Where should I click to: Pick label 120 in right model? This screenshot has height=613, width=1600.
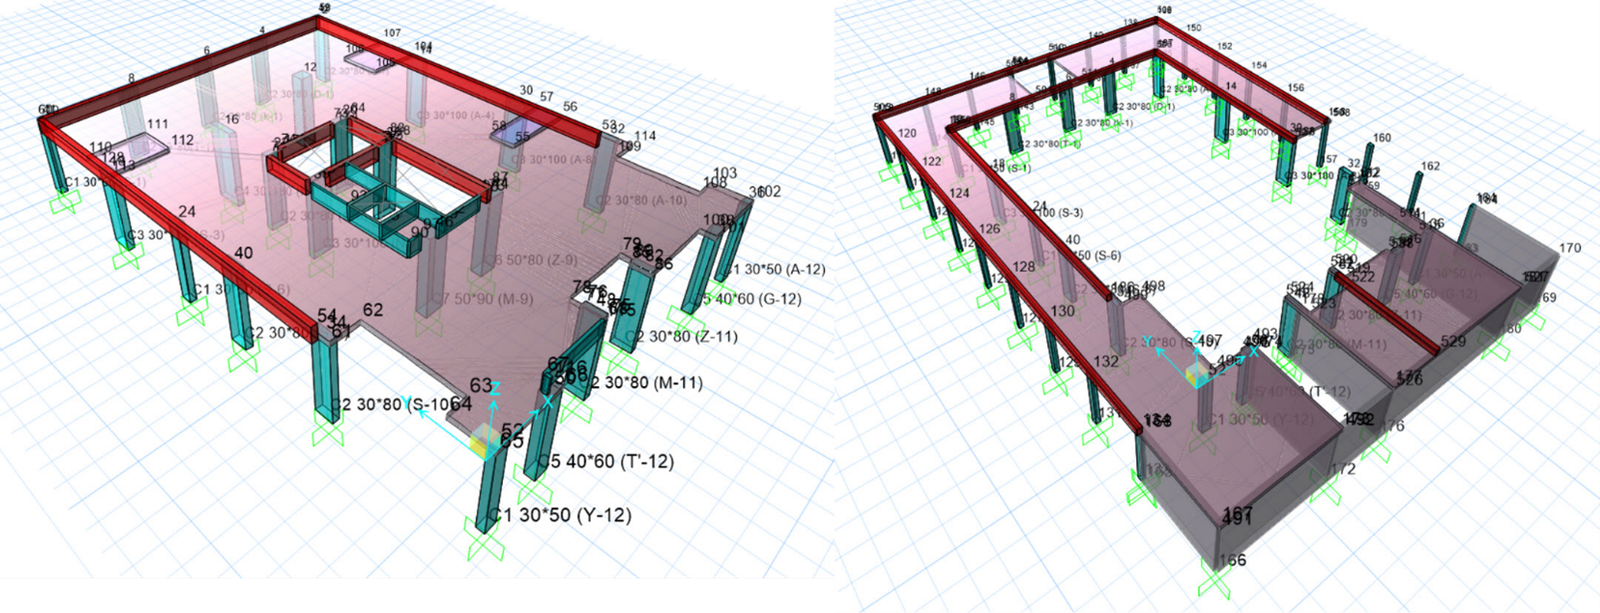point(907,133)
